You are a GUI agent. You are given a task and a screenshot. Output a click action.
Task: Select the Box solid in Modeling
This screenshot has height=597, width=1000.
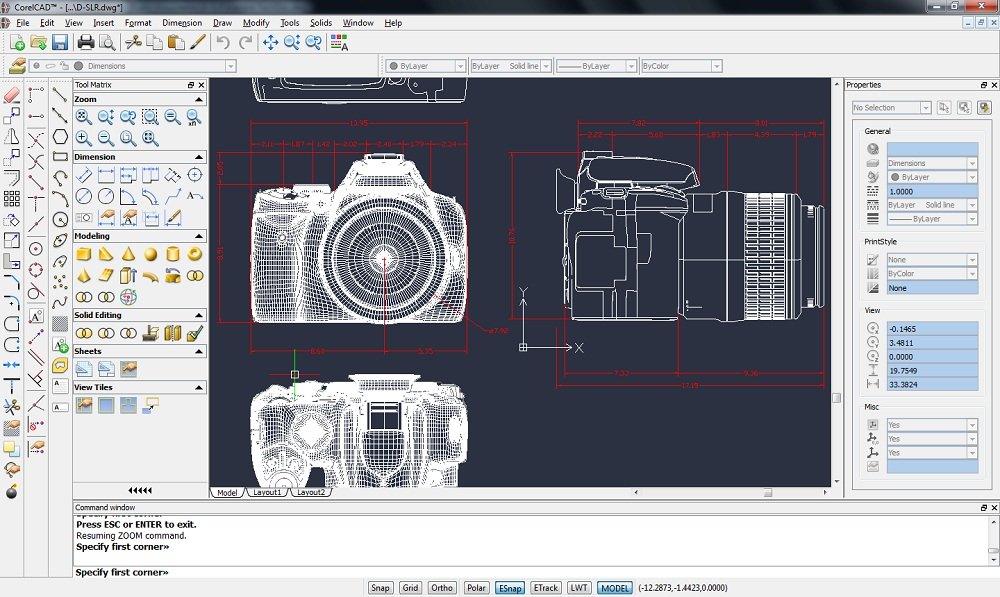[84, 254]
